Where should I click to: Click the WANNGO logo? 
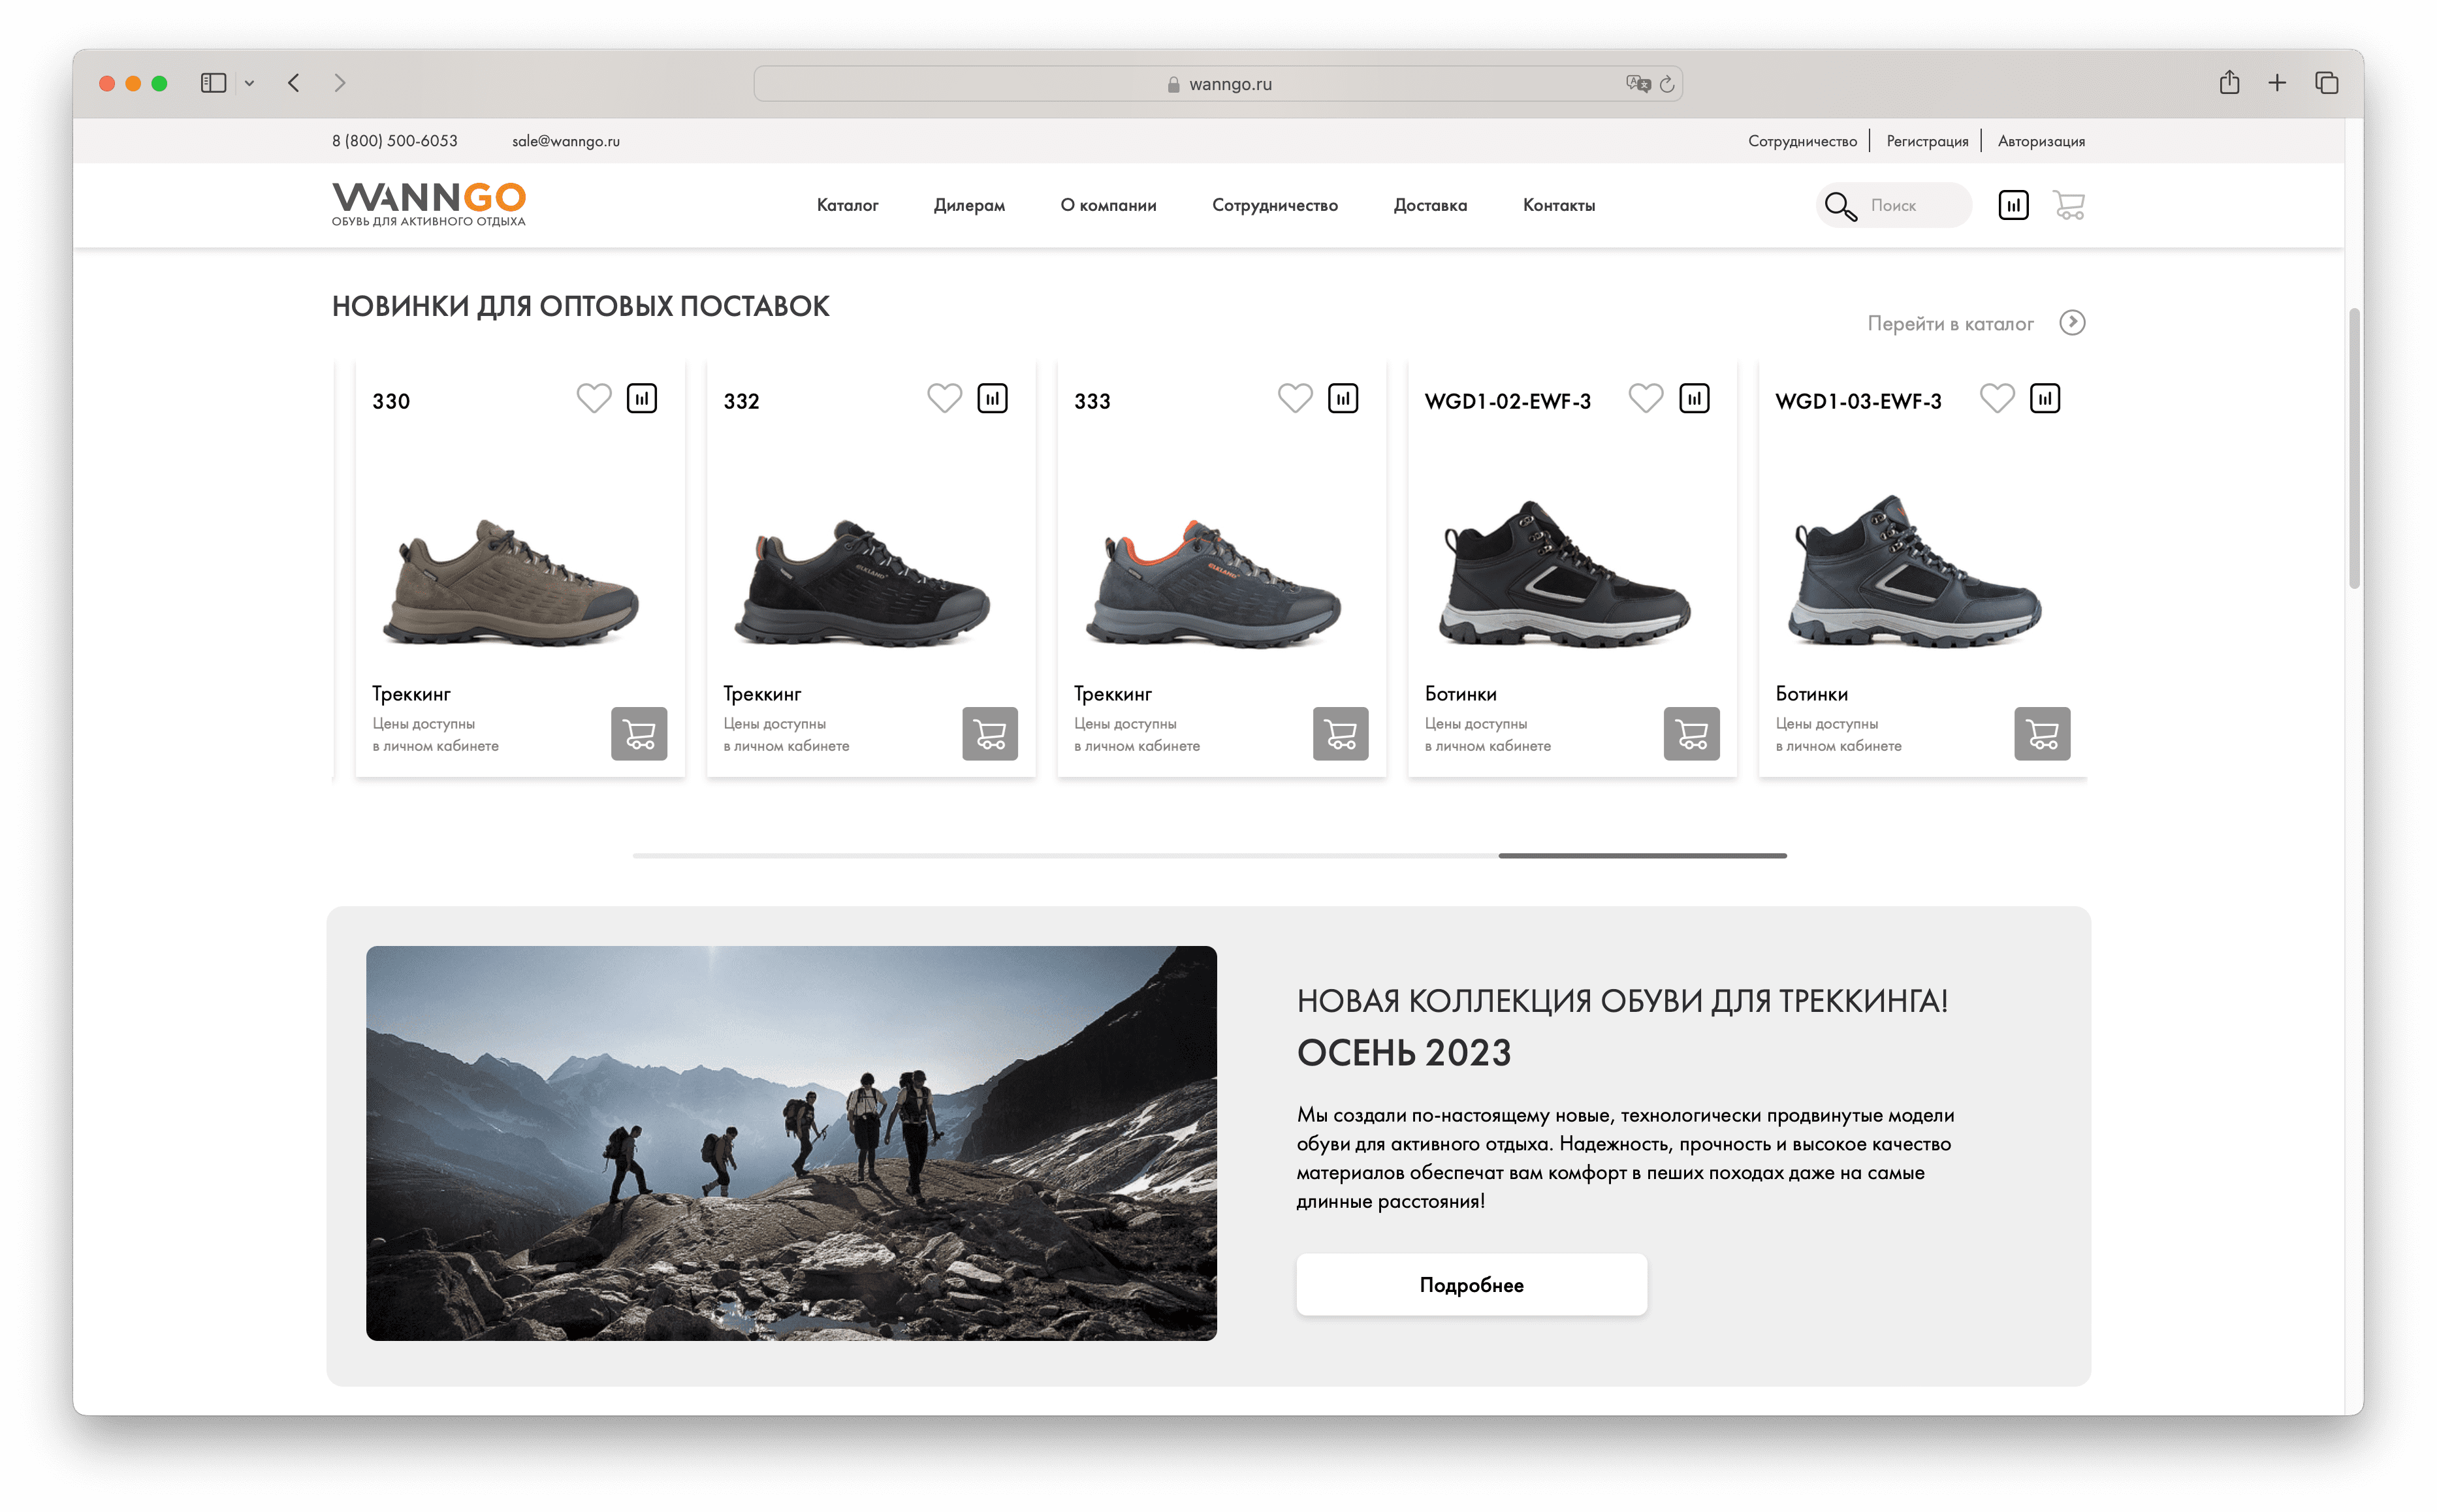429,204
